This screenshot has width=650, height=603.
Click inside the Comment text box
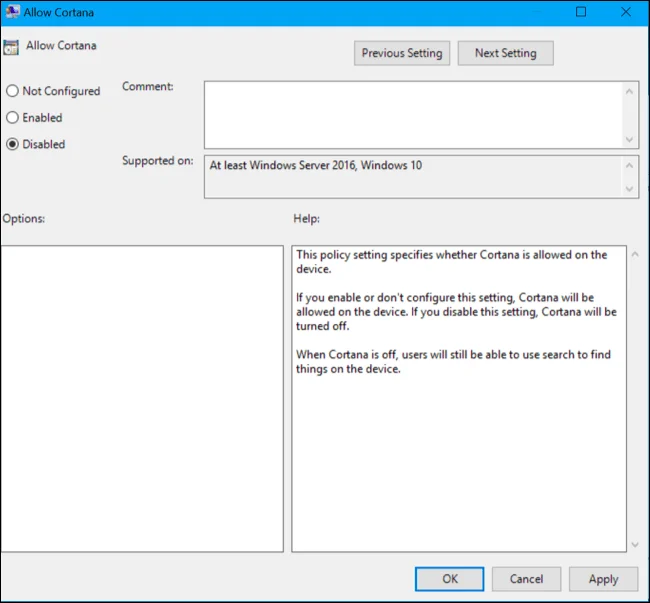click(413, 115)
